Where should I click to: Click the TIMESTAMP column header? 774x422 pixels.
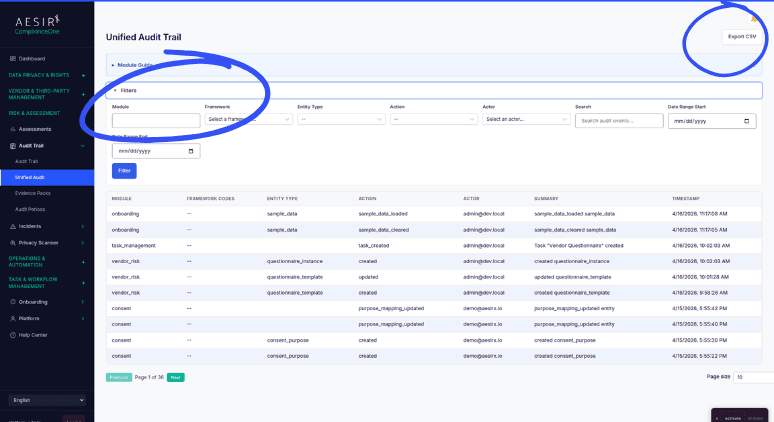(686, 199)
